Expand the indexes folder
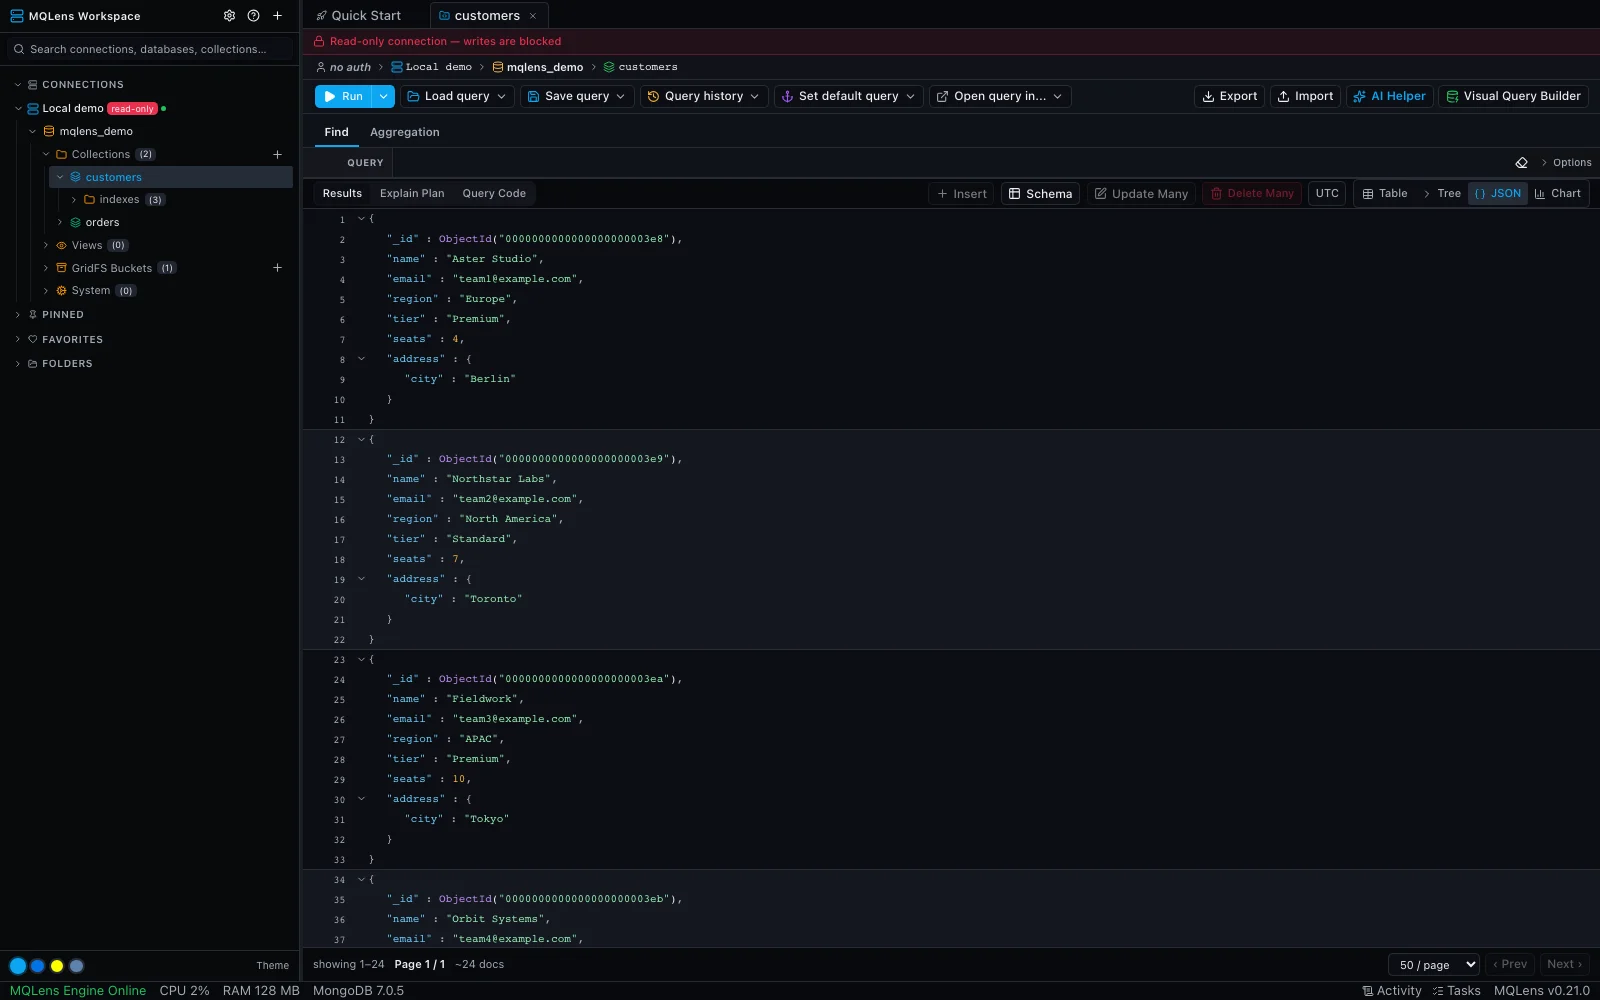The height and width of the screenshot is (1000, 1600). coord(74,200)
